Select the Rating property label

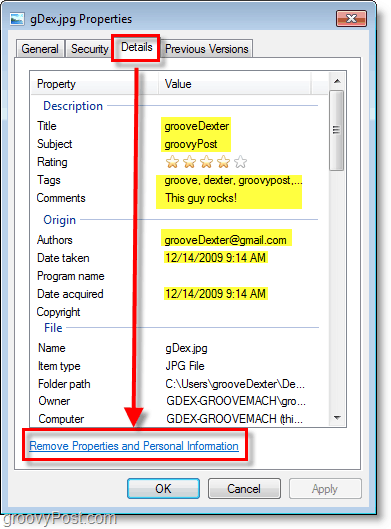[x=52, y=162]
